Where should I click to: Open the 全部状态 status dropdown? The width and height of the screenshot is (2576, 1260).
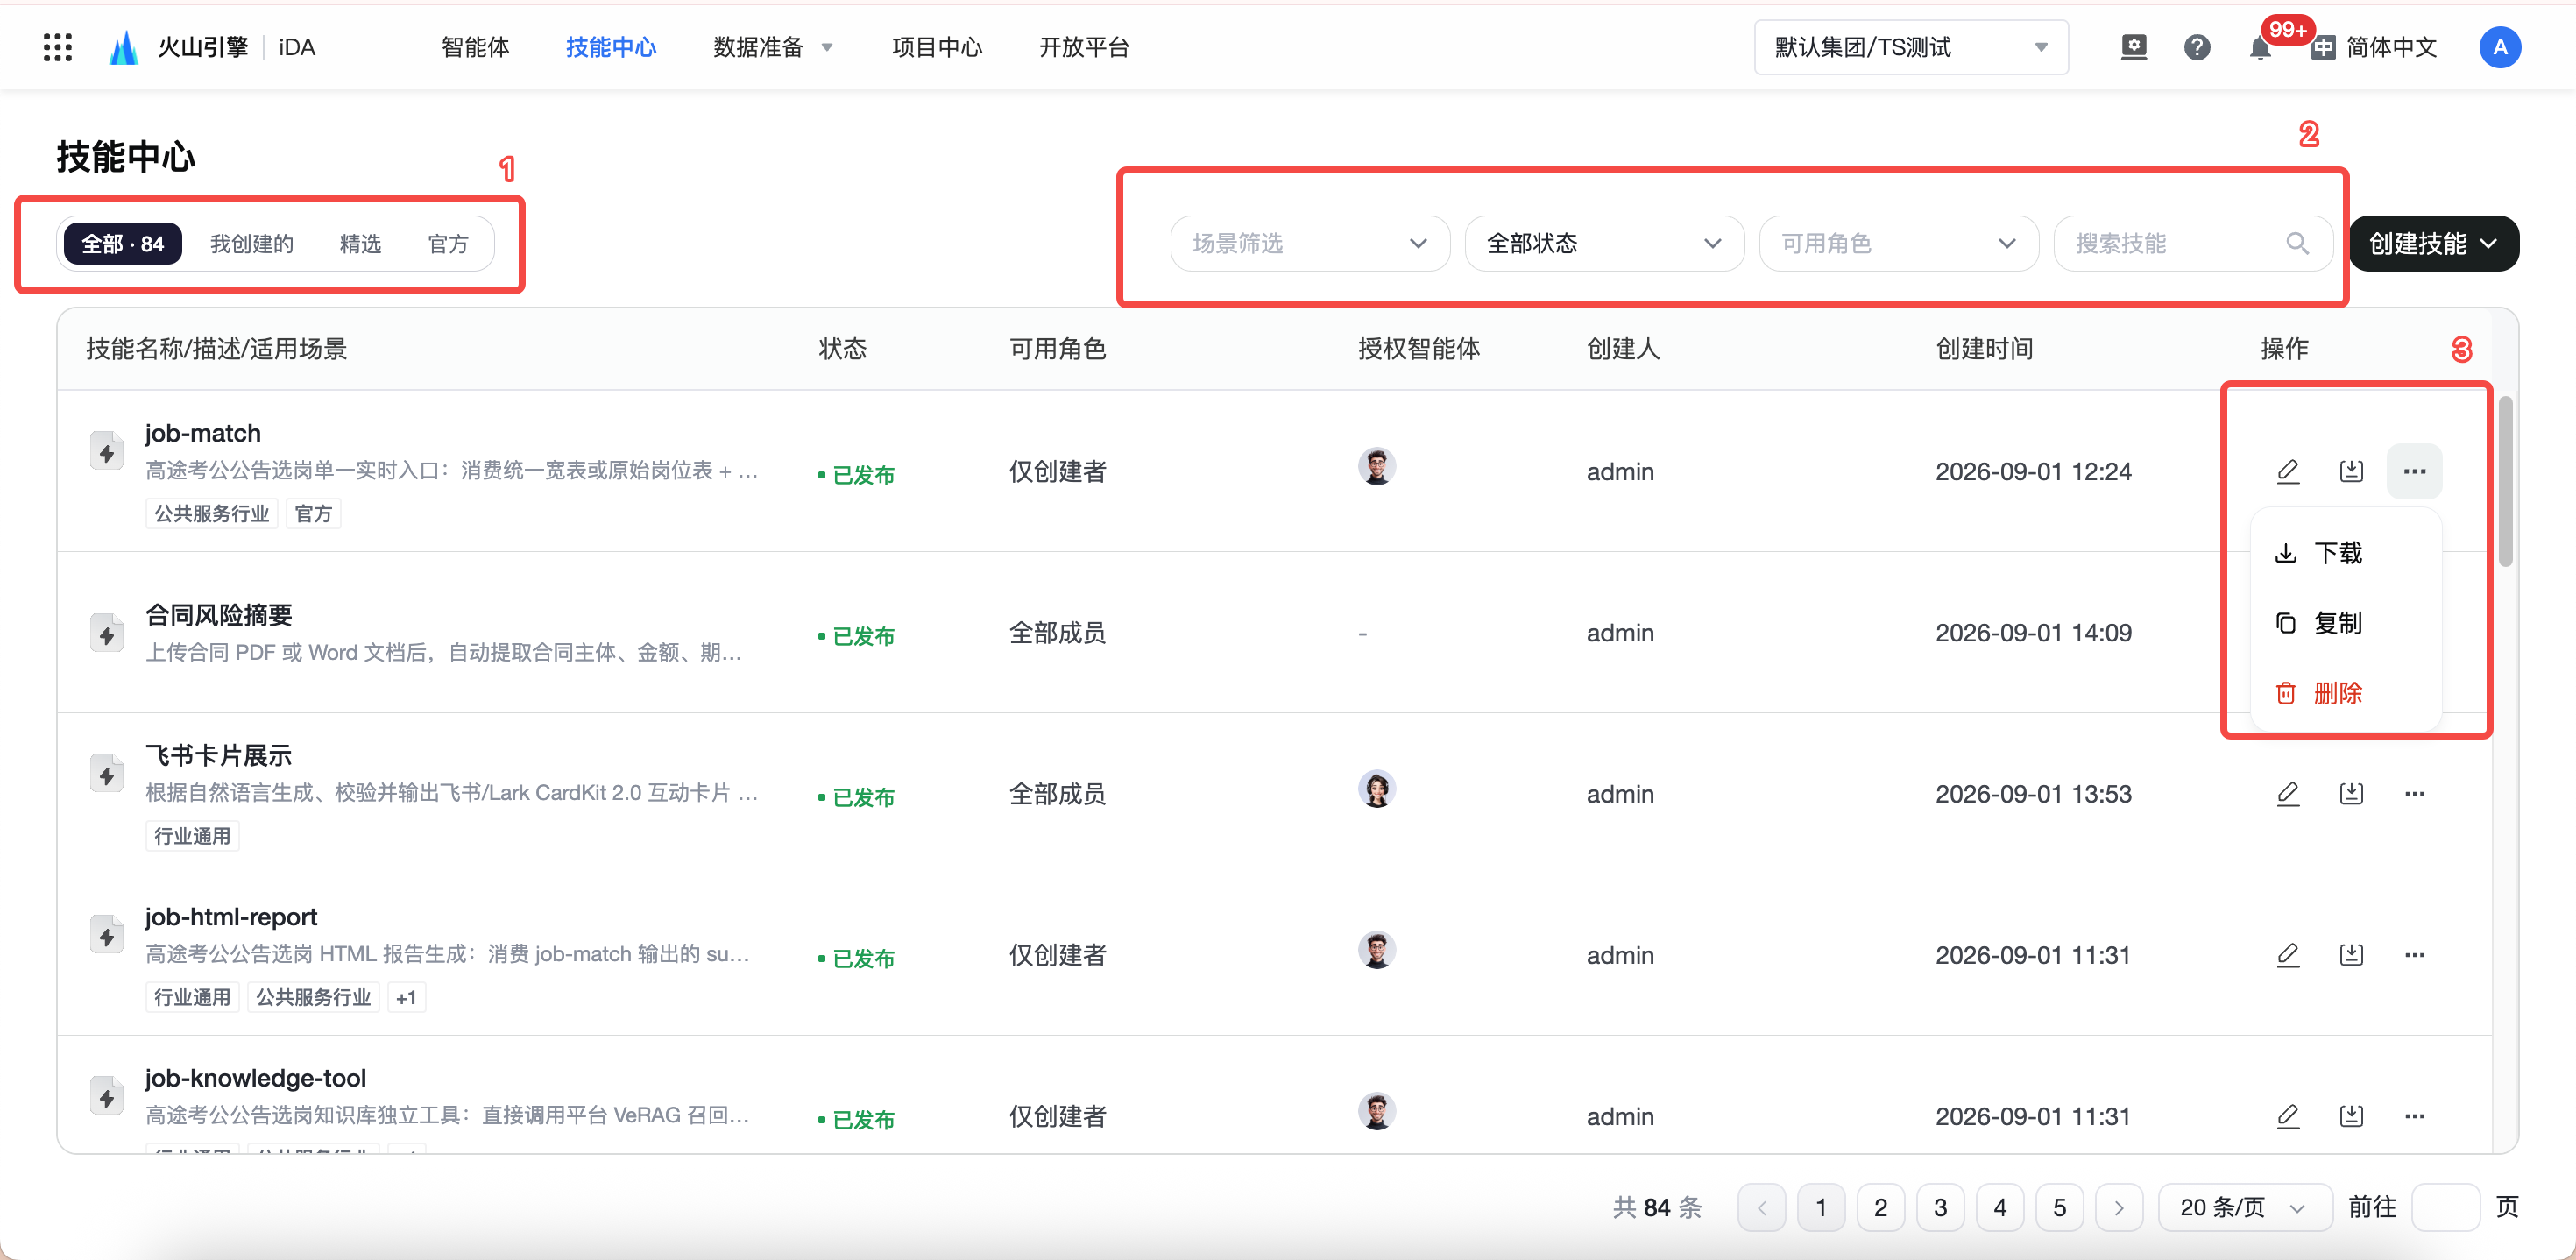(x=1603, y=243)
